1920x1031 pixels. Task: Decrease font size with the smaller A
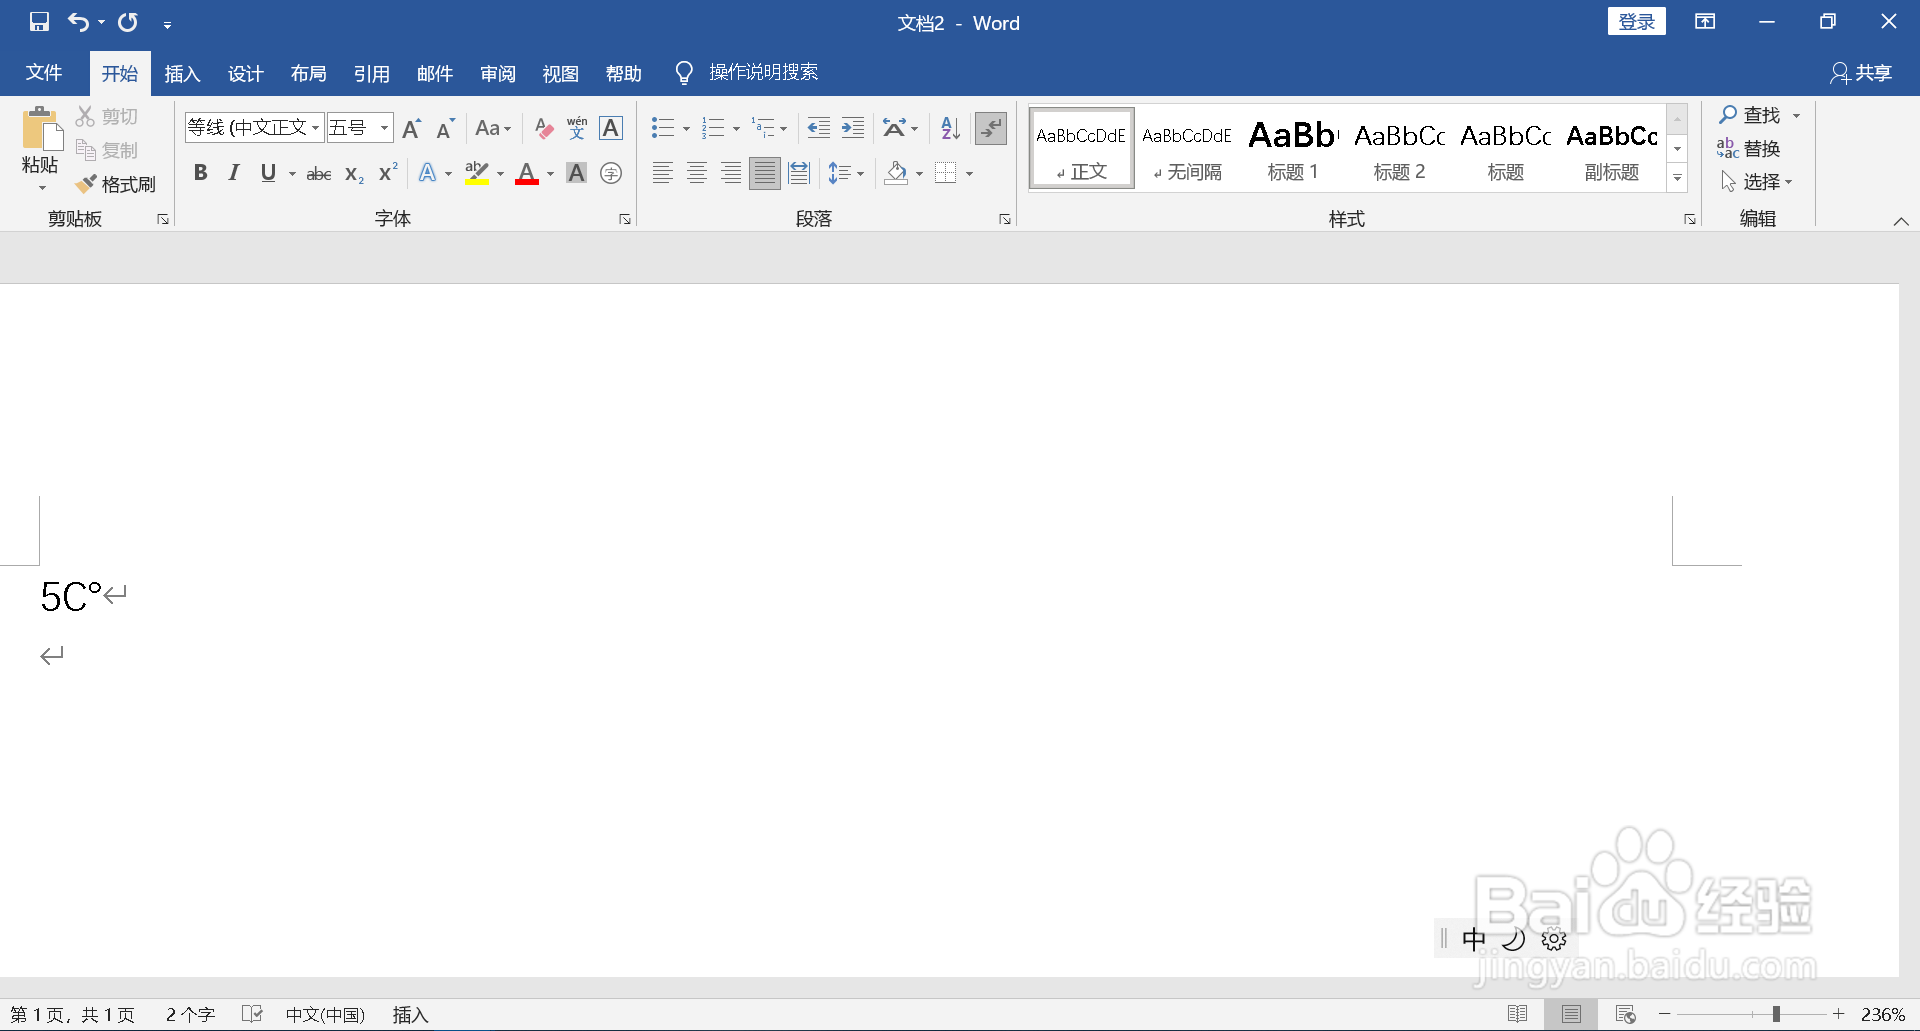click(446, 128)
